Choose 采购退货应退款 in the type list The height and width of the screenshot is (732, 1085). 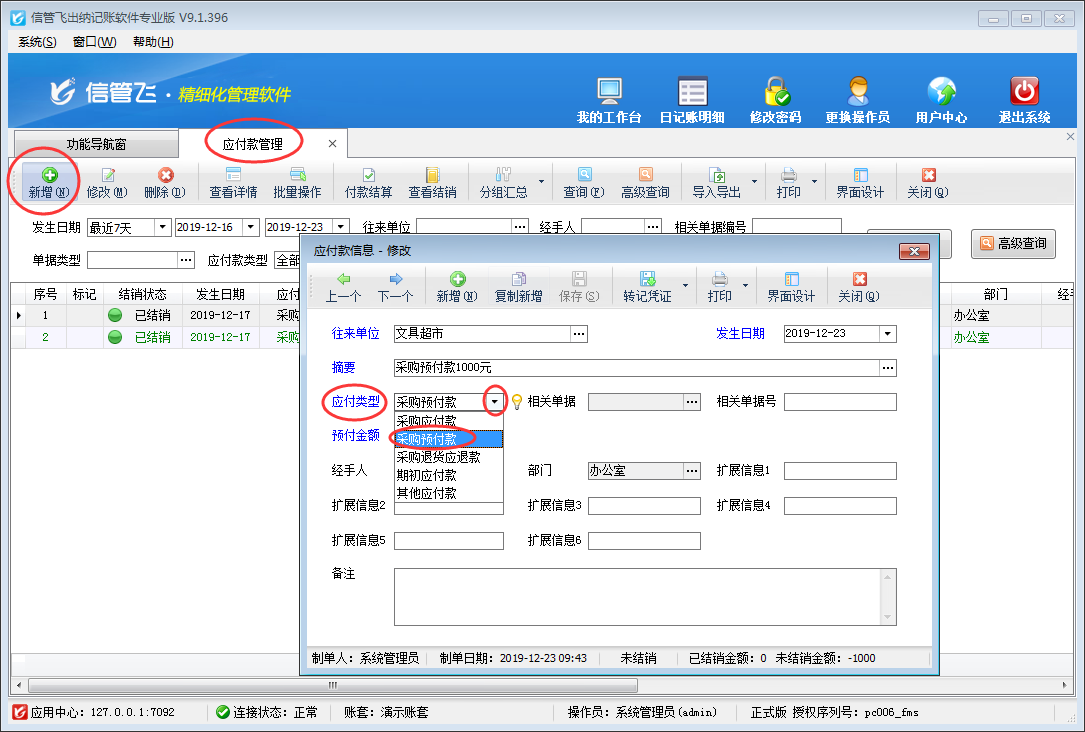pos(438,457)
